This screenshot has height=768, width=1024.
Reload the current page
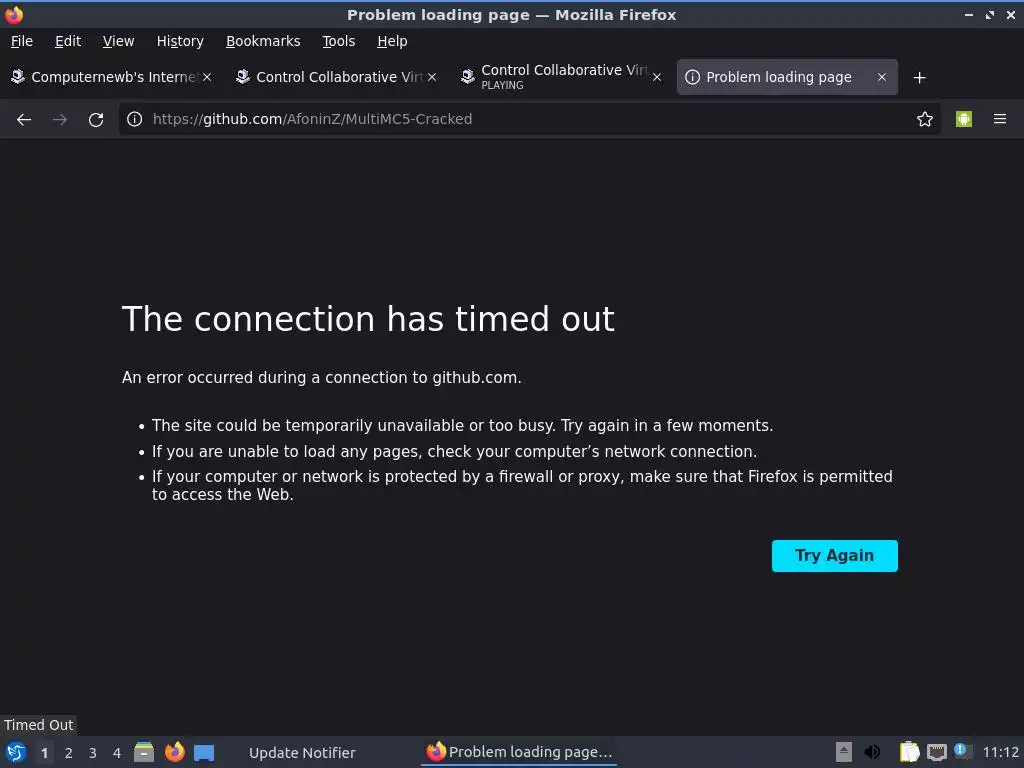point(96,120)
